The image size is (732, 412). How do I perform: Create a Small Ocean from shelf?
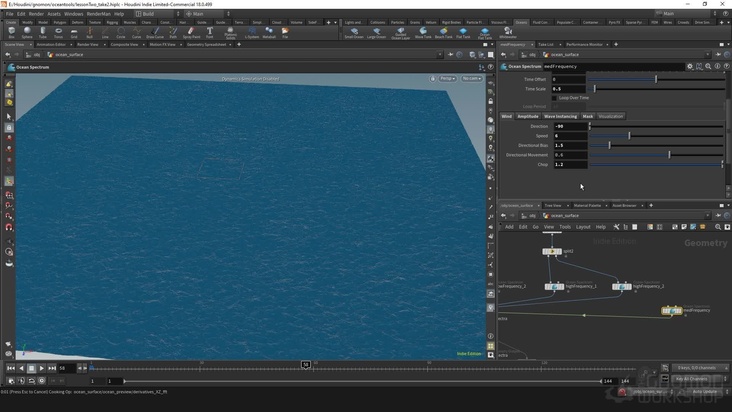354,32
